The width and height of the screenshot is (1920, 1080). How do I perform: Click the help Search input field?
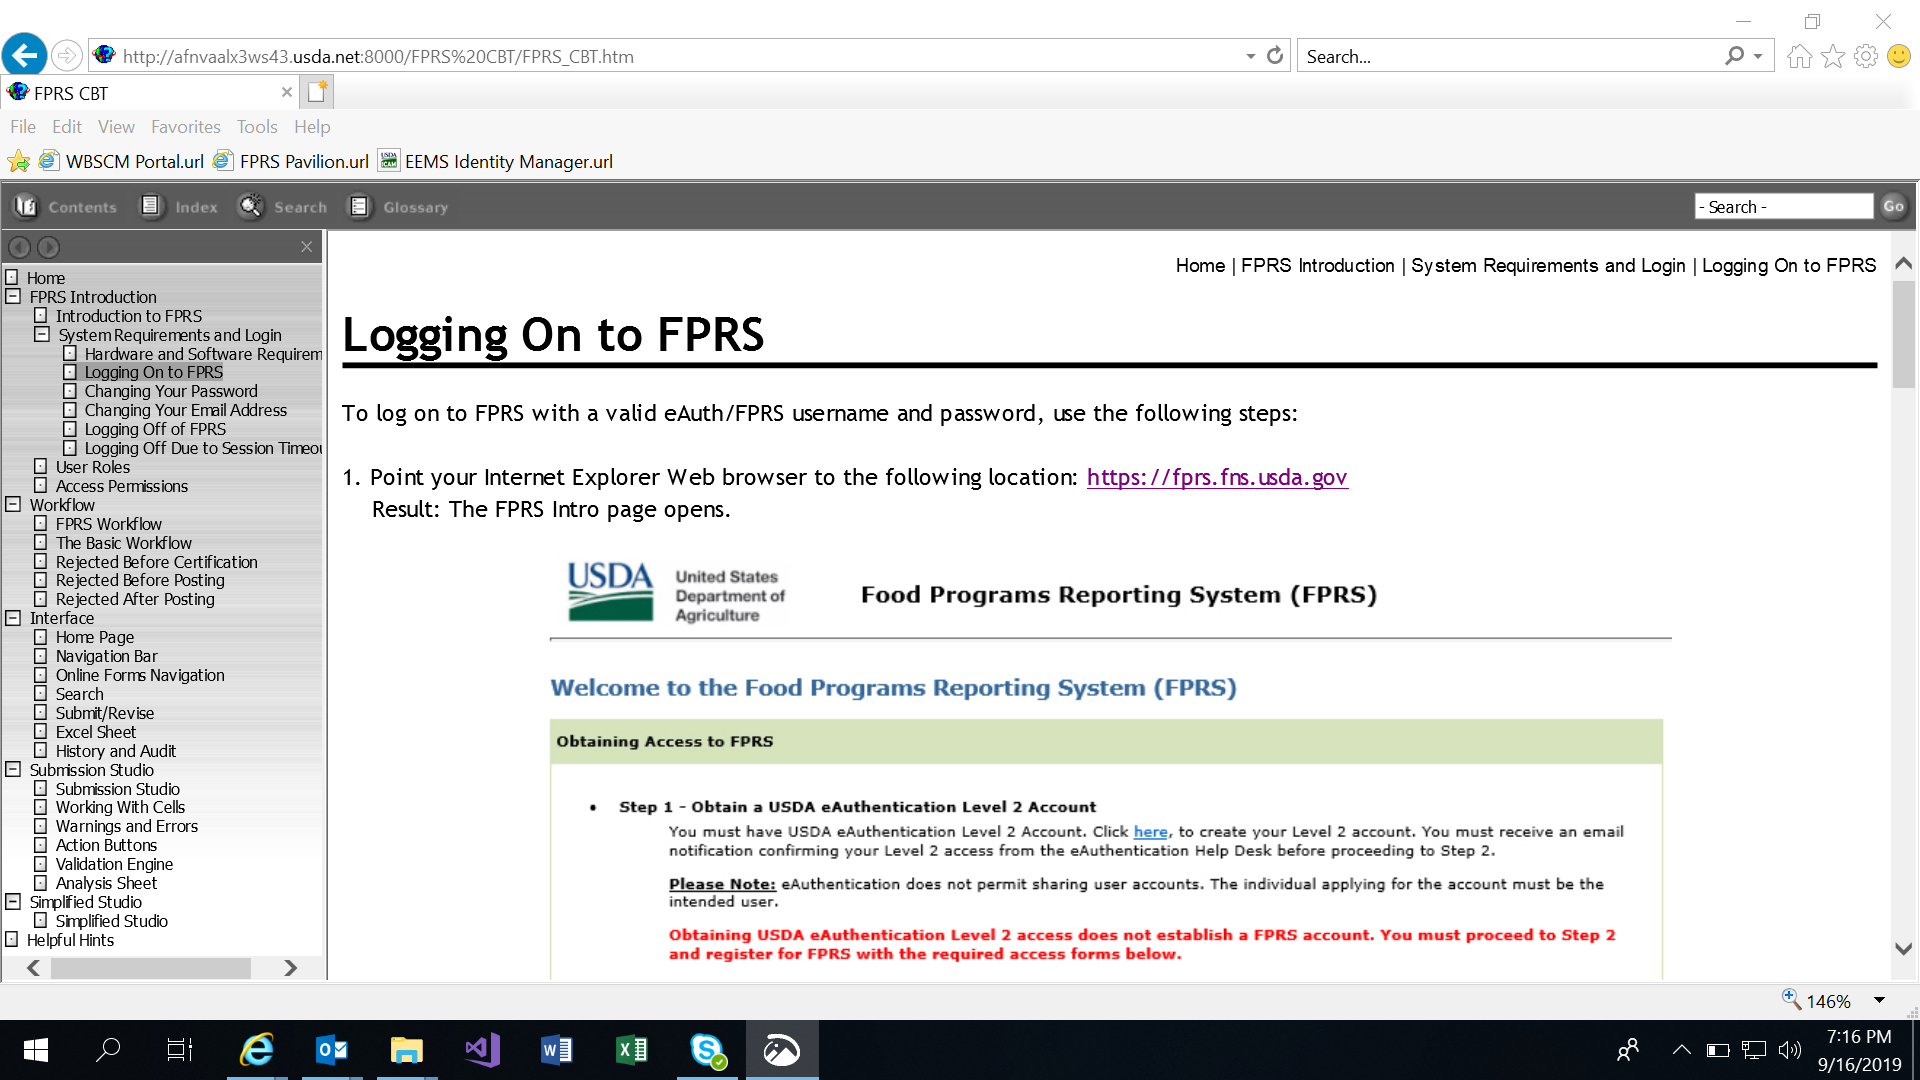1783,206
